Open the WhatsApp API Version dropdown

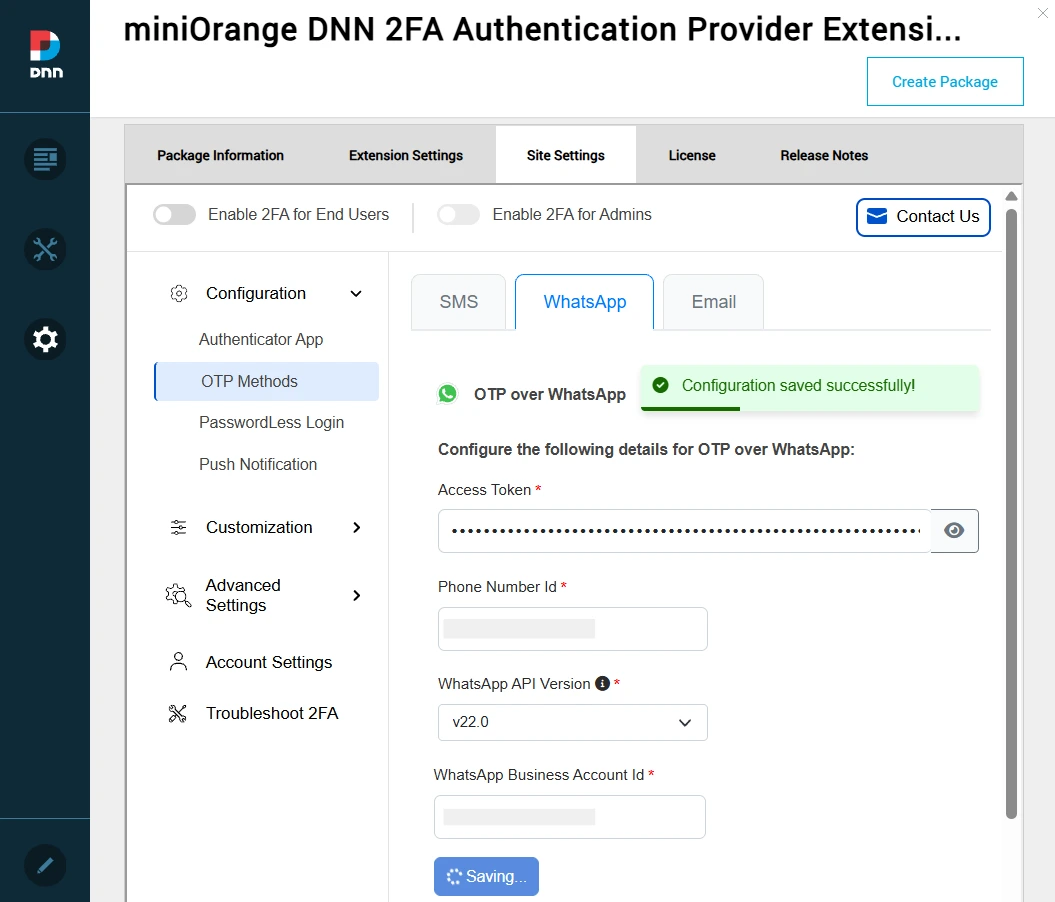(573, 722)
